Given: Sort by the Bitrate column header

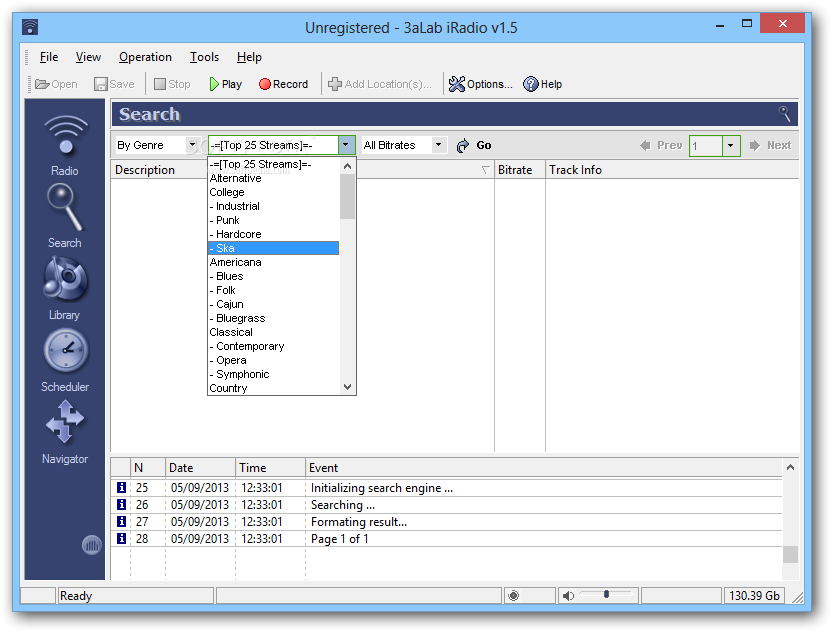Looking at the screenshot, I should click(x=519, y=170).
